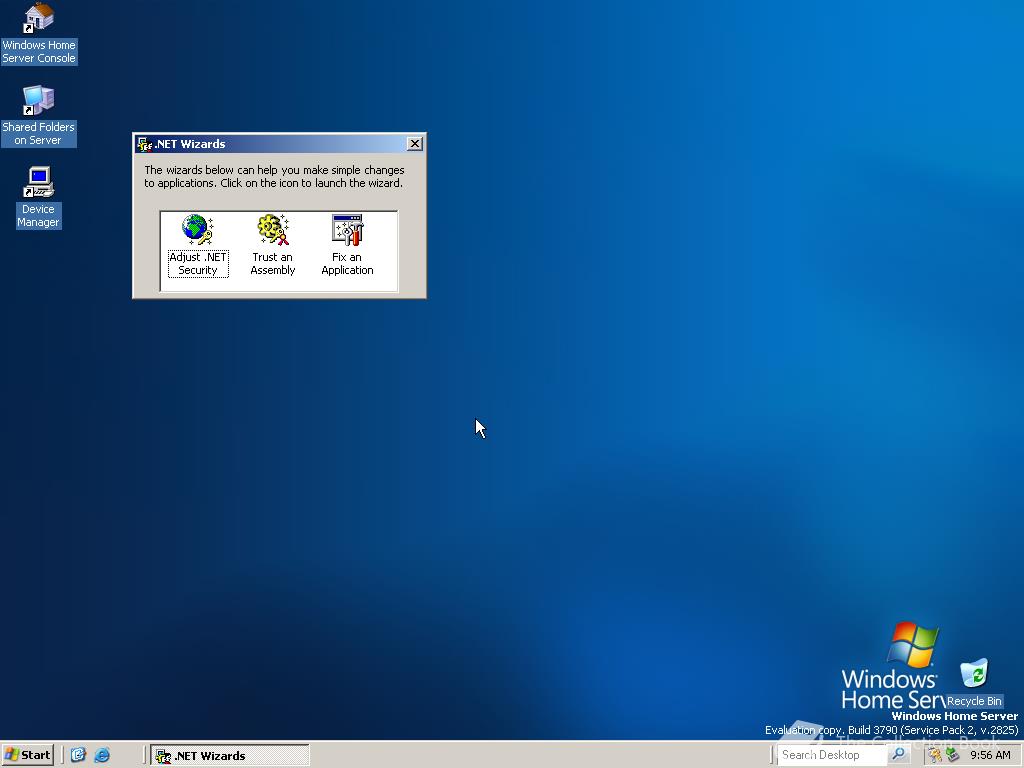This screenshot has height=768, width=1024.
Task: Click the second system tray icon
Action: pos(952,755)
